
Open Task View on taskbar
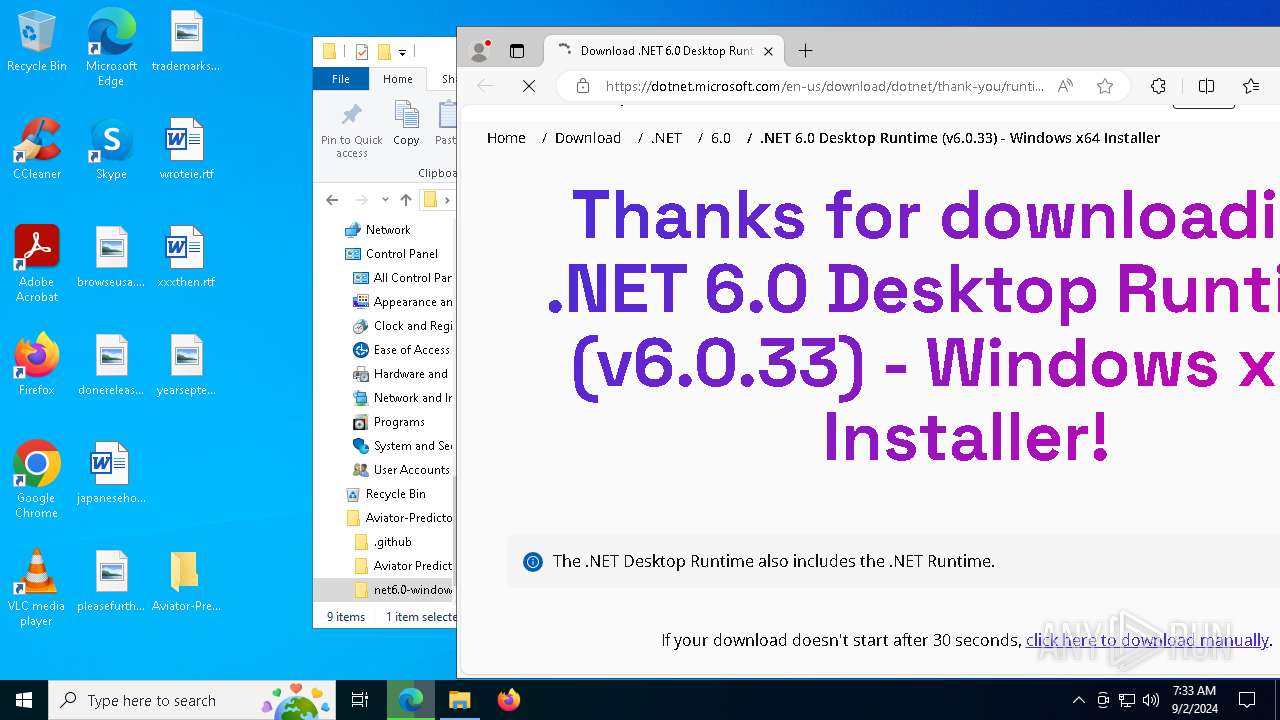(x=360, y=700)
